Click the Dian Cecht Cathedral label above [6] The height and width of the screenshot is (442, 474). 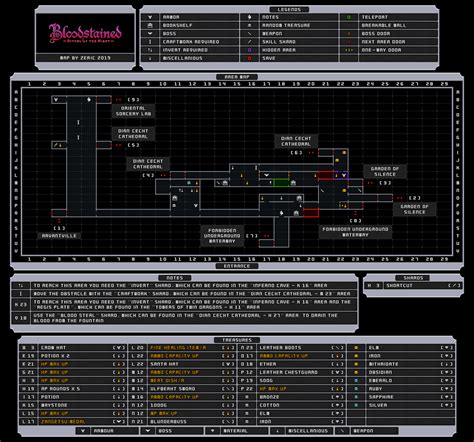pos(296,141)
